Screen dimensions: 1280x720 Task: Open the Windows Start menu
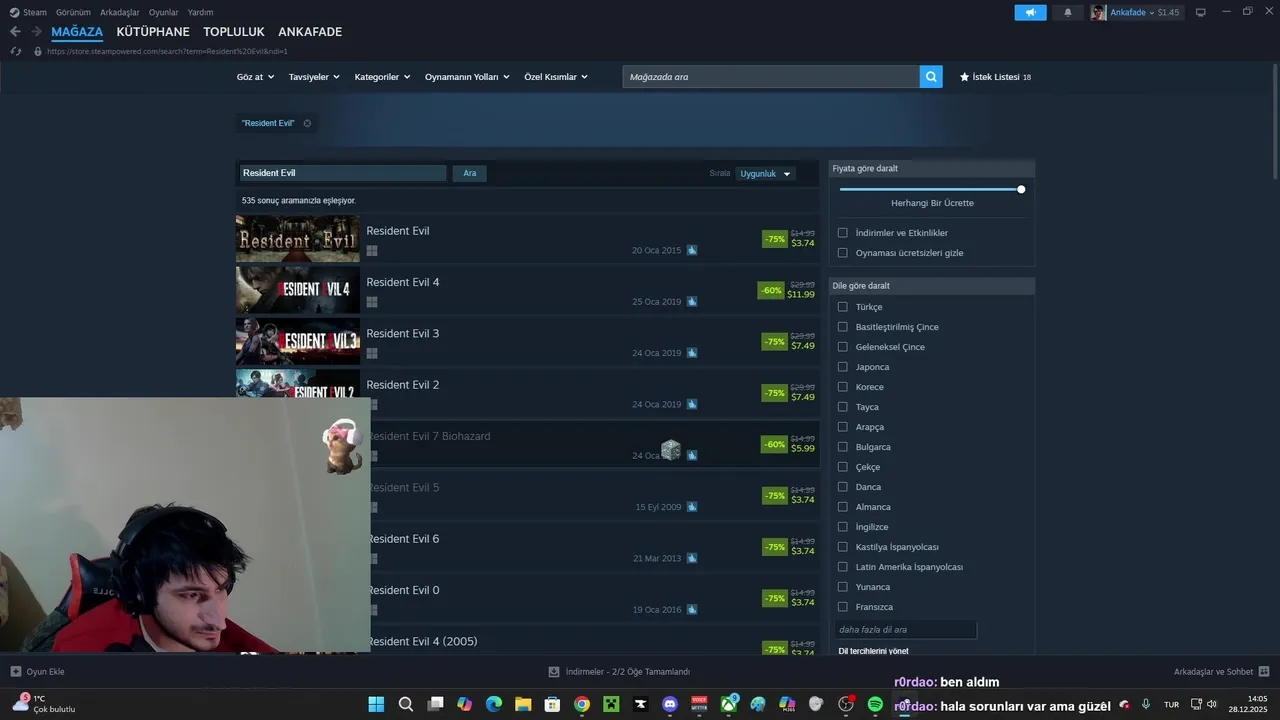(x=376, y=704)
